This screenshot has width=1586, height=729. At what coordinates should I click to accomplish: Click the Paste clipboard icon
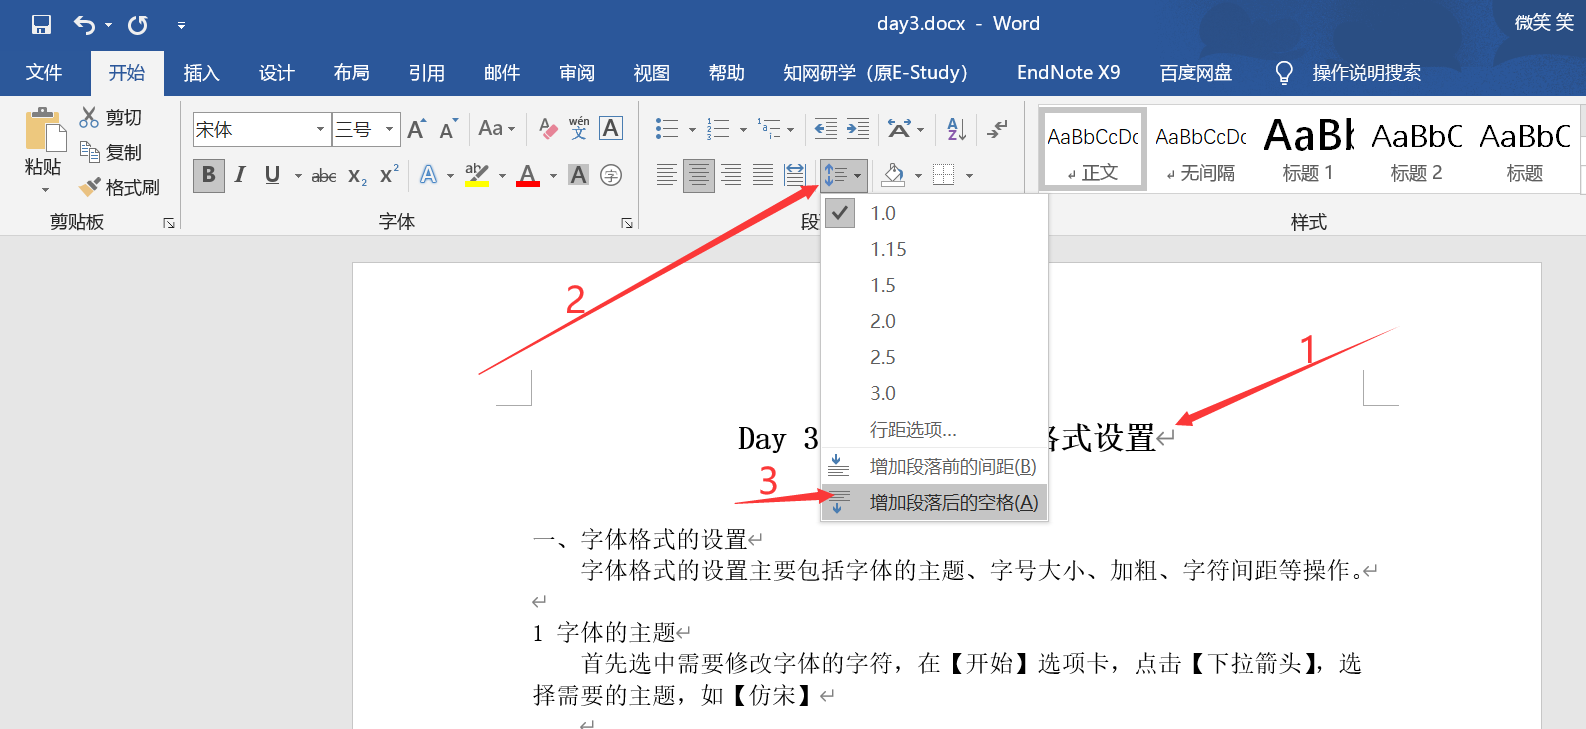pos(44,130)
